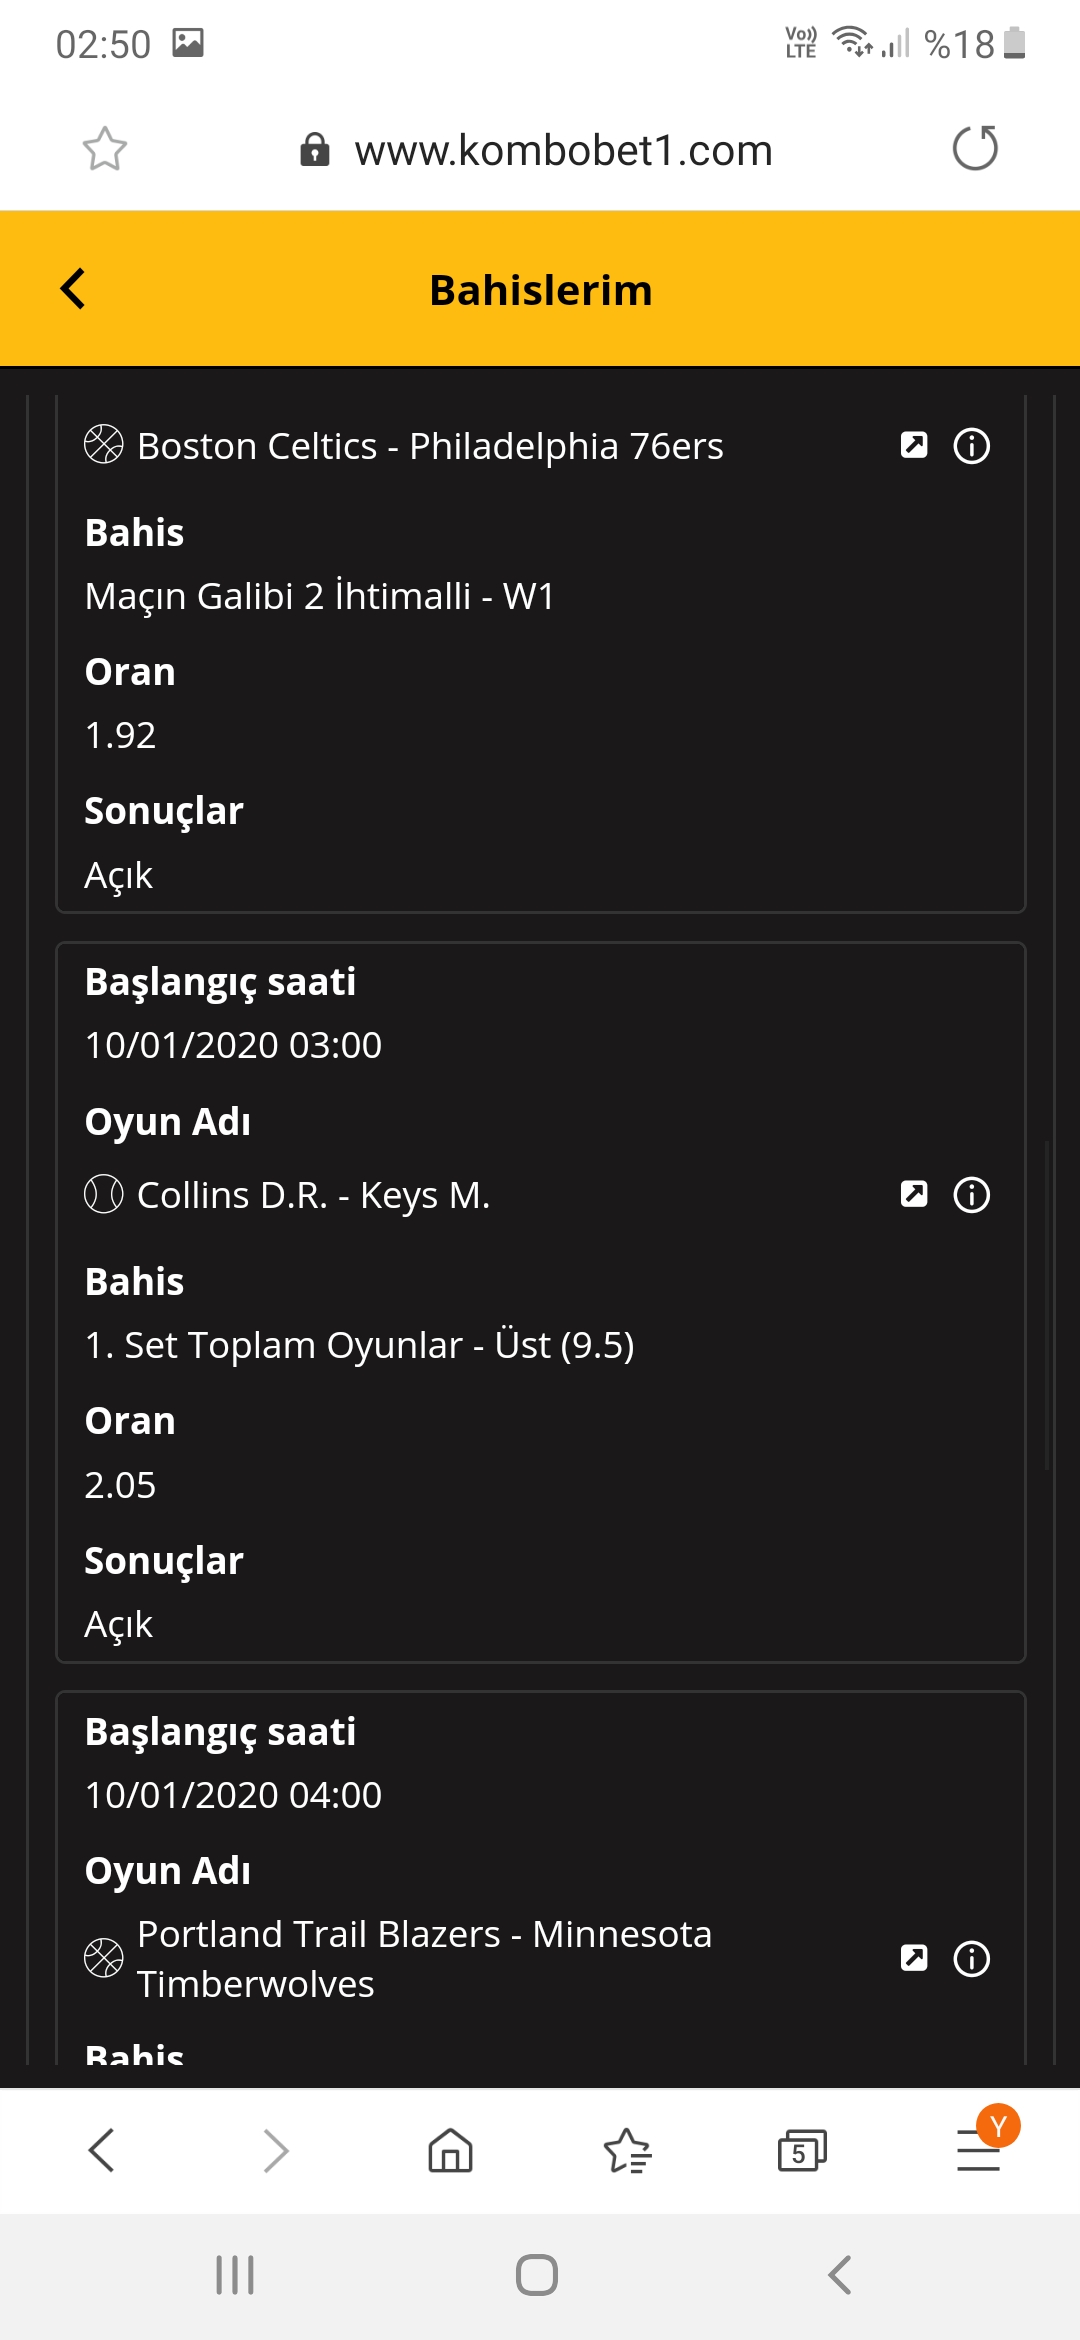Open the browser hamburger menu
Image resolution: width=1080 pixels, height=2340 pixels.
978,2150
